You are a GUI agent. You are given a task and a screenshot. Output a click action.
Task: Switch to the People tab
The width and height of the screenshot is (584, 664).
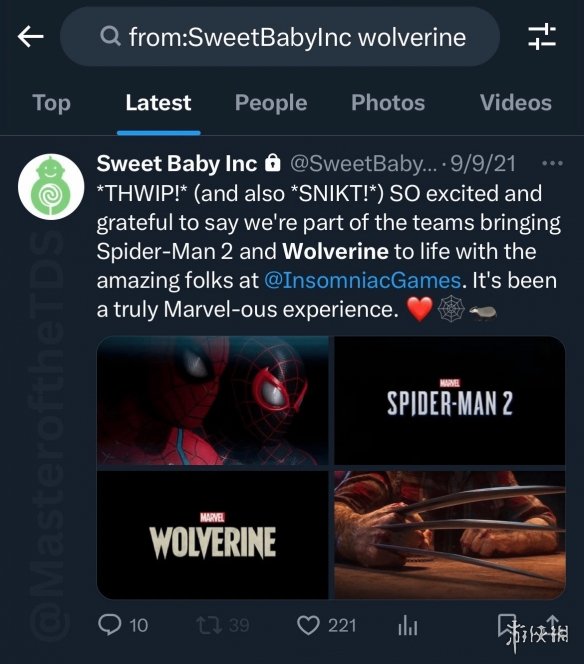click(271, 103)
